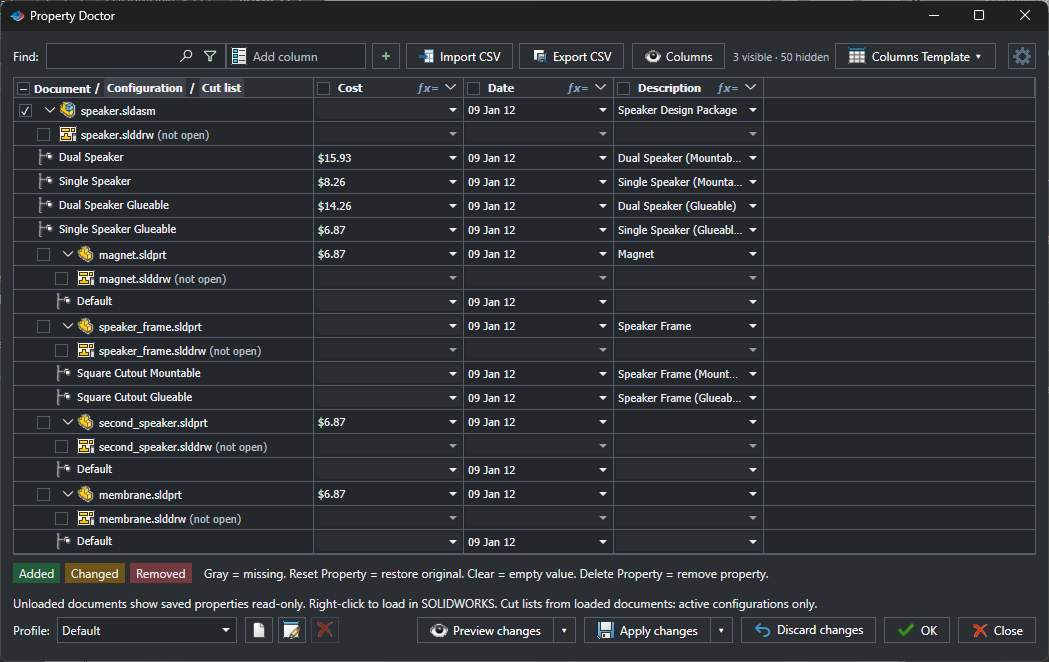Image resolution: width=1049 pixels, height=662 pixels.
Task: Click Property Doctor app icon in title bar
Action: pos(17,15)
